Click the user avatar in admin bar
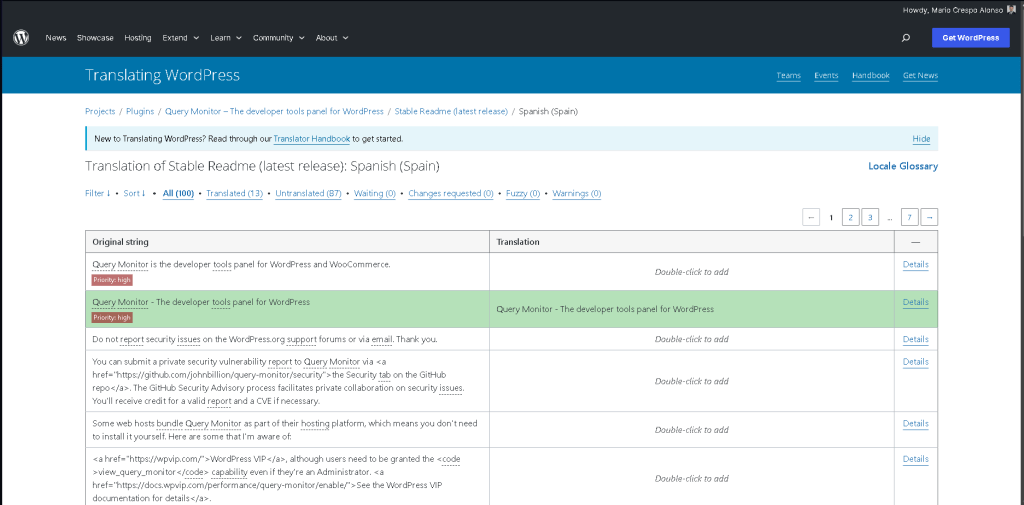 click(x=1012, y=10)
